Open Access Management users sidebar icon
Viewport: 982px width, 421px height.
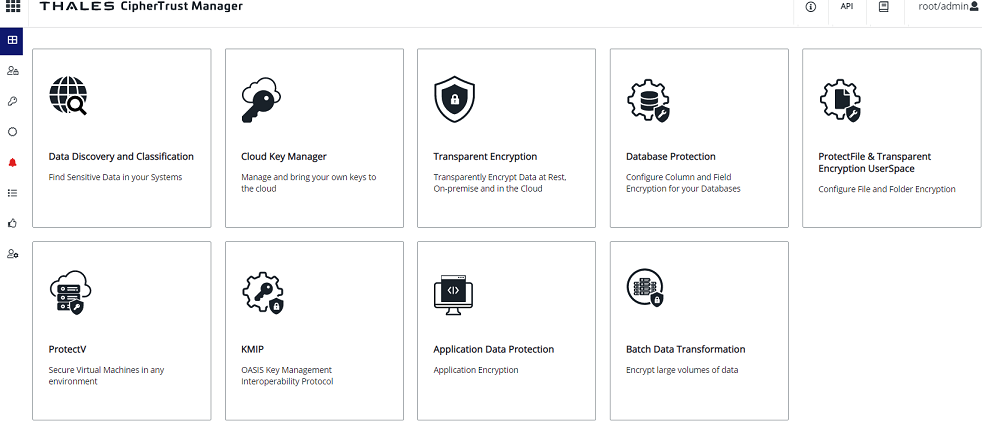pyautogui.click(x=12, y=71)
